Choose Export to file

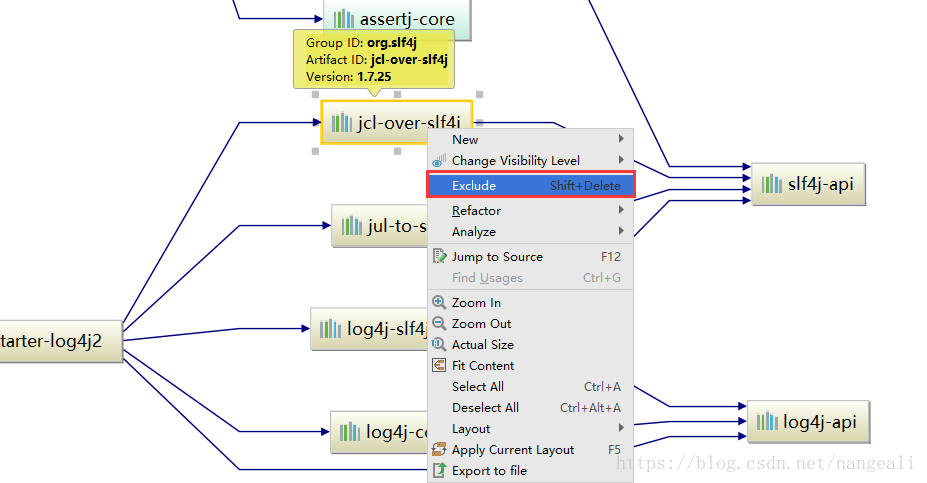click(x=530, y=471)
